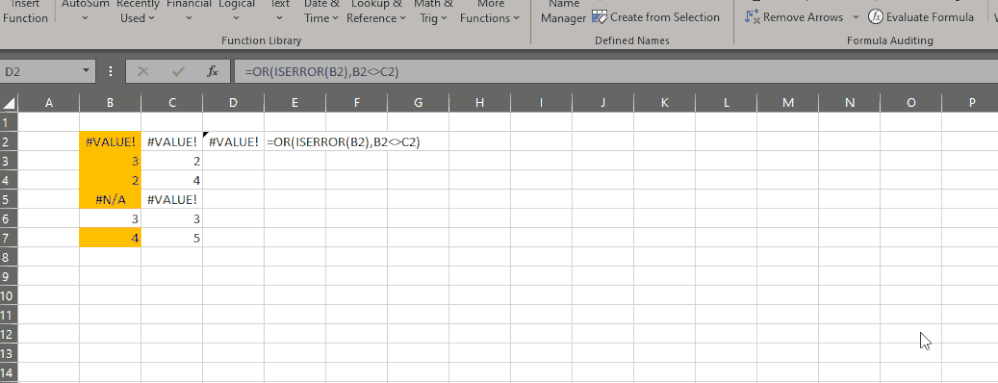Select column D header
The width and height of the screenshot is (998, 383).
click(234, 102)
